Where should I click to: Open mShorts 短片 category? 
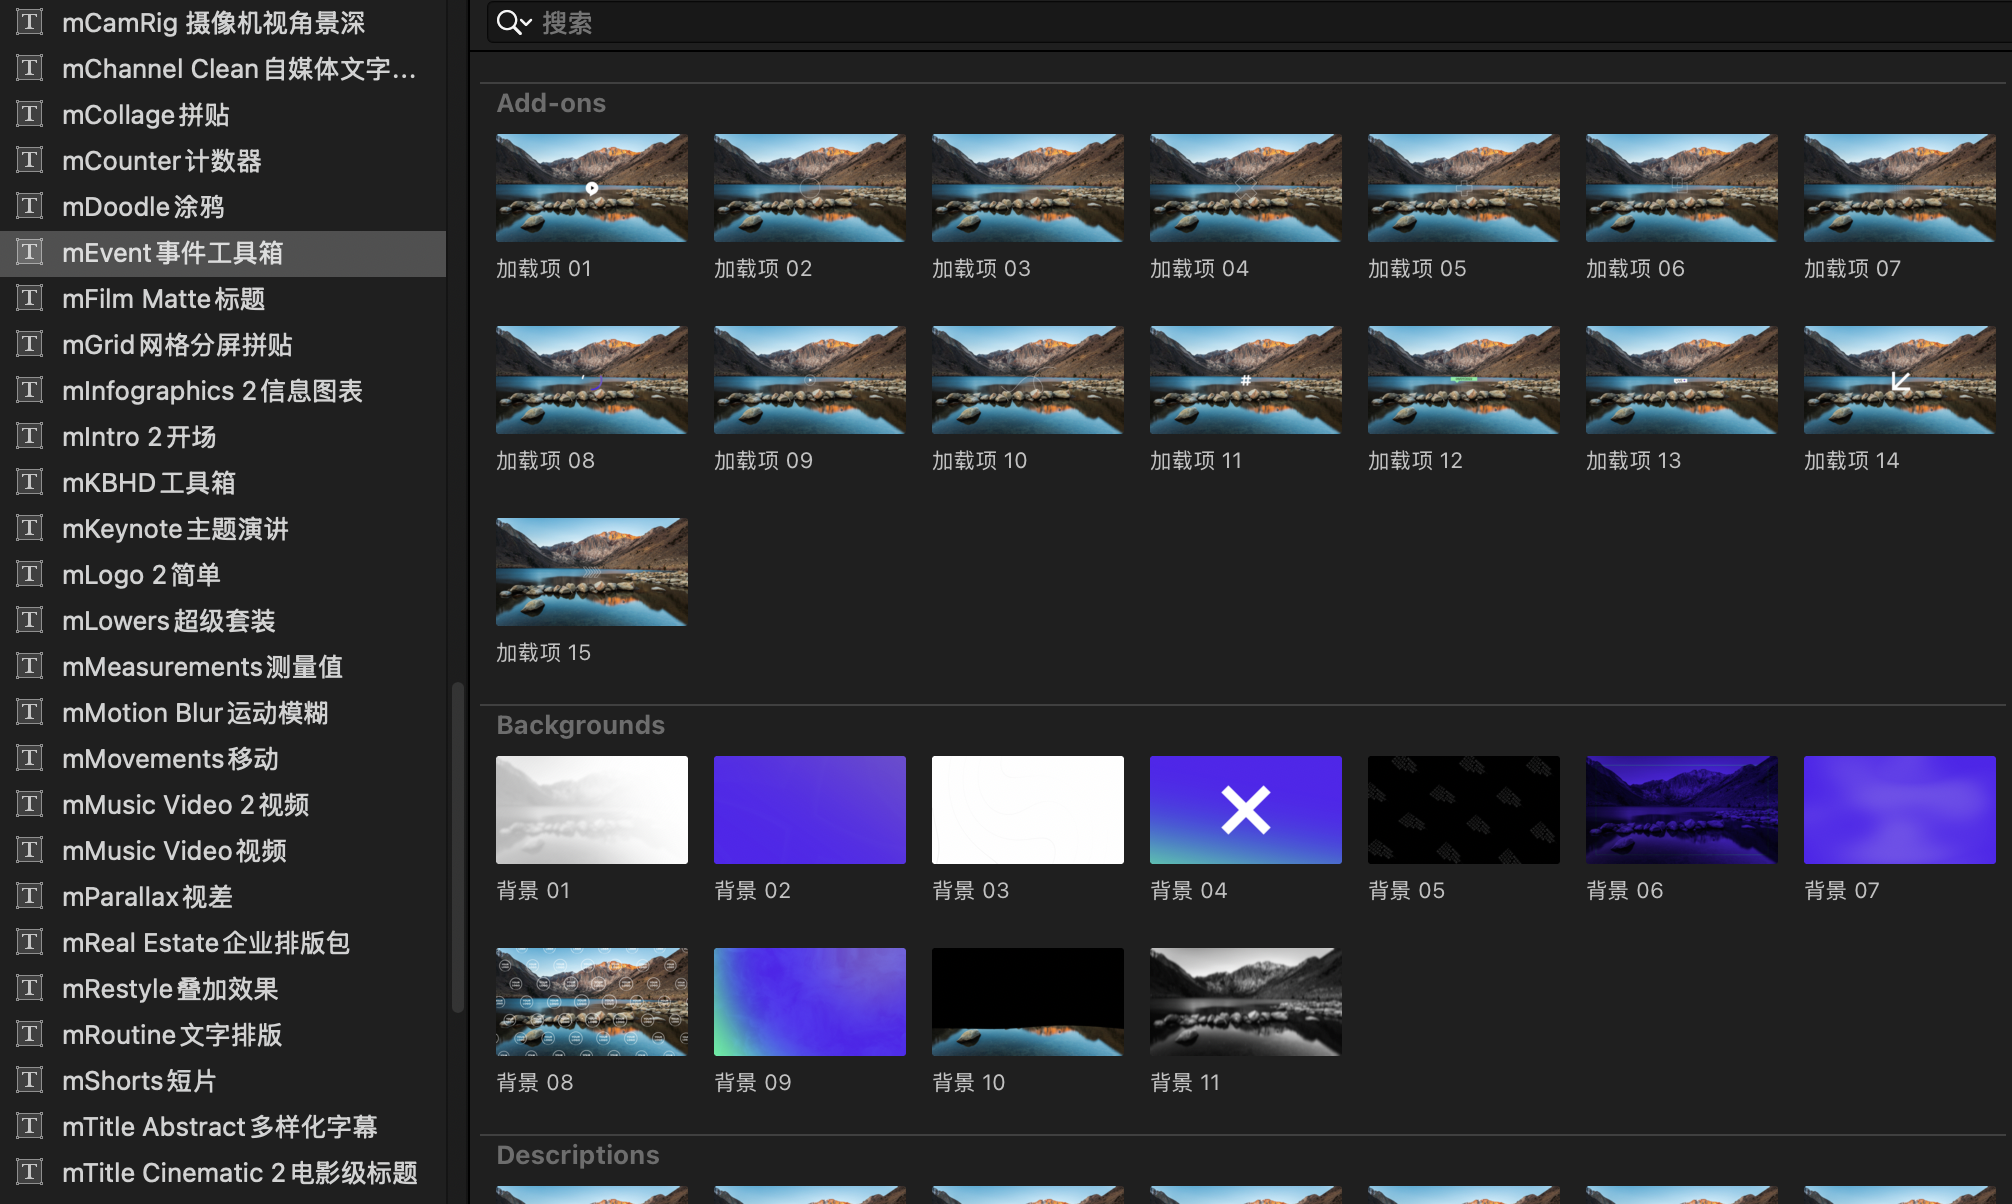tap(223, 1081)
